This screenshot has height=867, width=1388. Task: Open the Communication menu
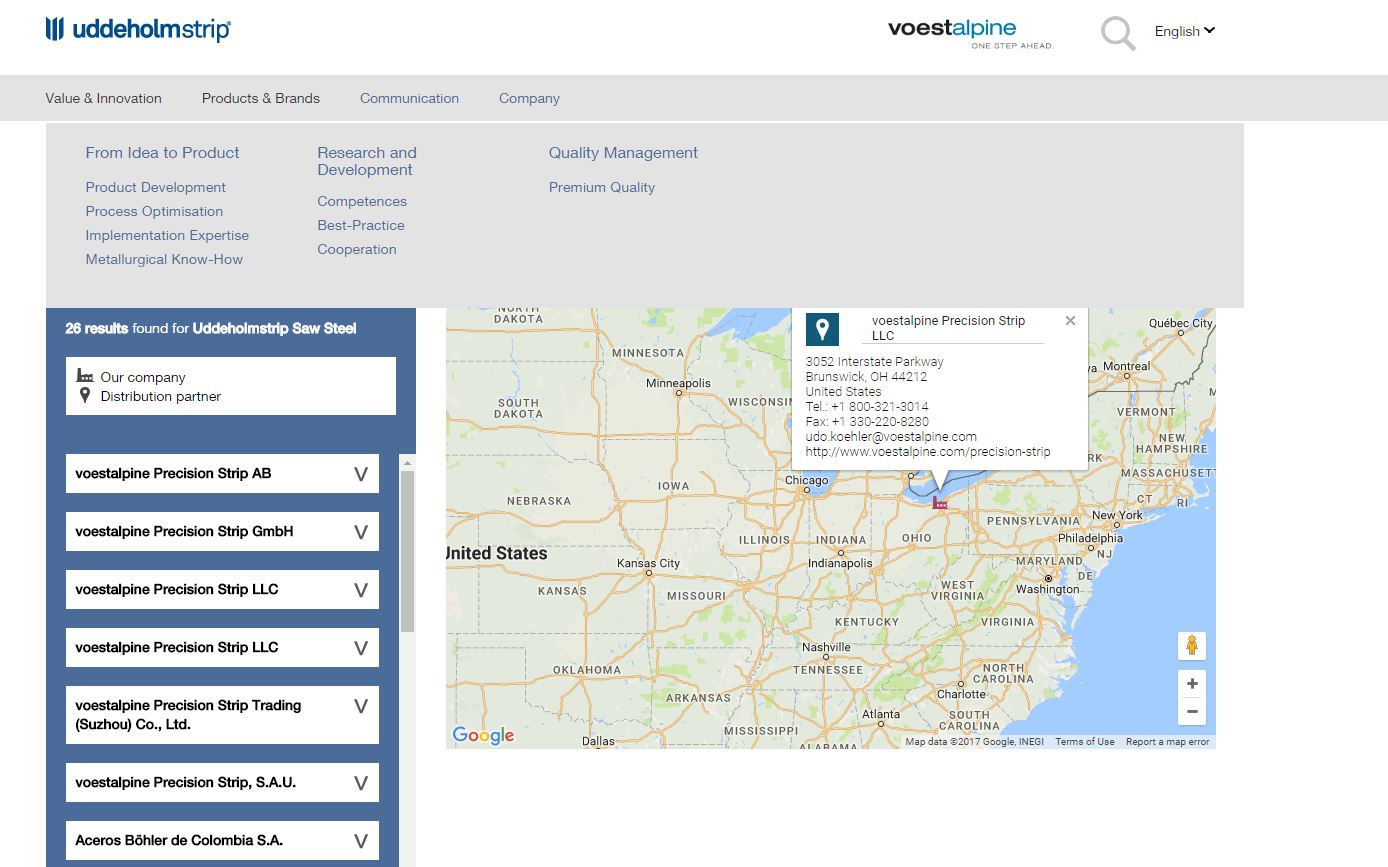coord(409,98)
